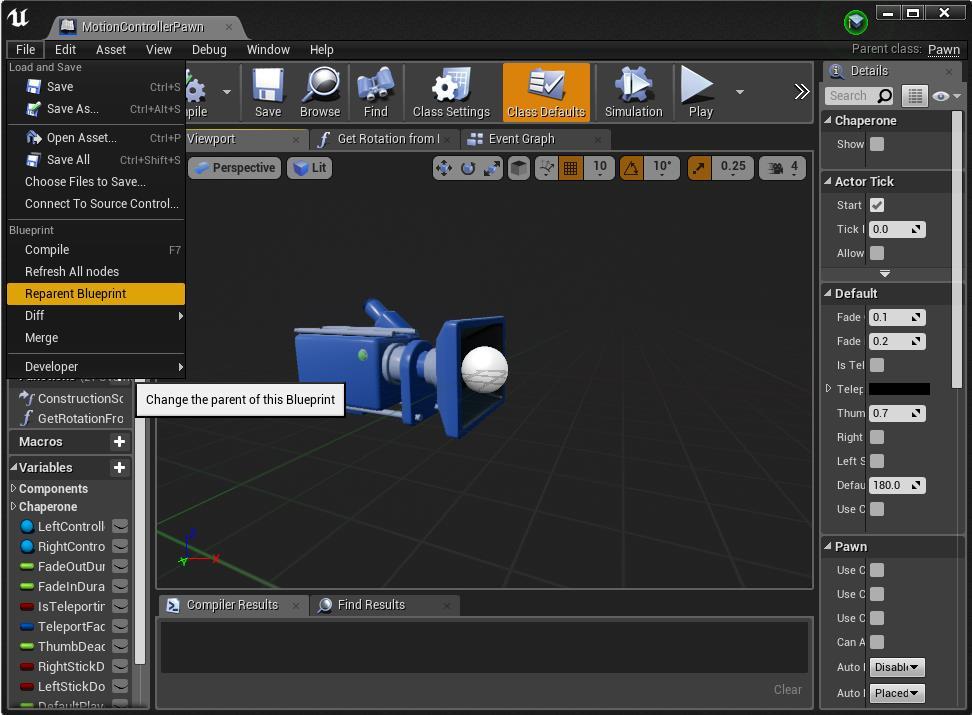Click Compile in the File menu
Screen dimensions: 972x715
point(96,250)
